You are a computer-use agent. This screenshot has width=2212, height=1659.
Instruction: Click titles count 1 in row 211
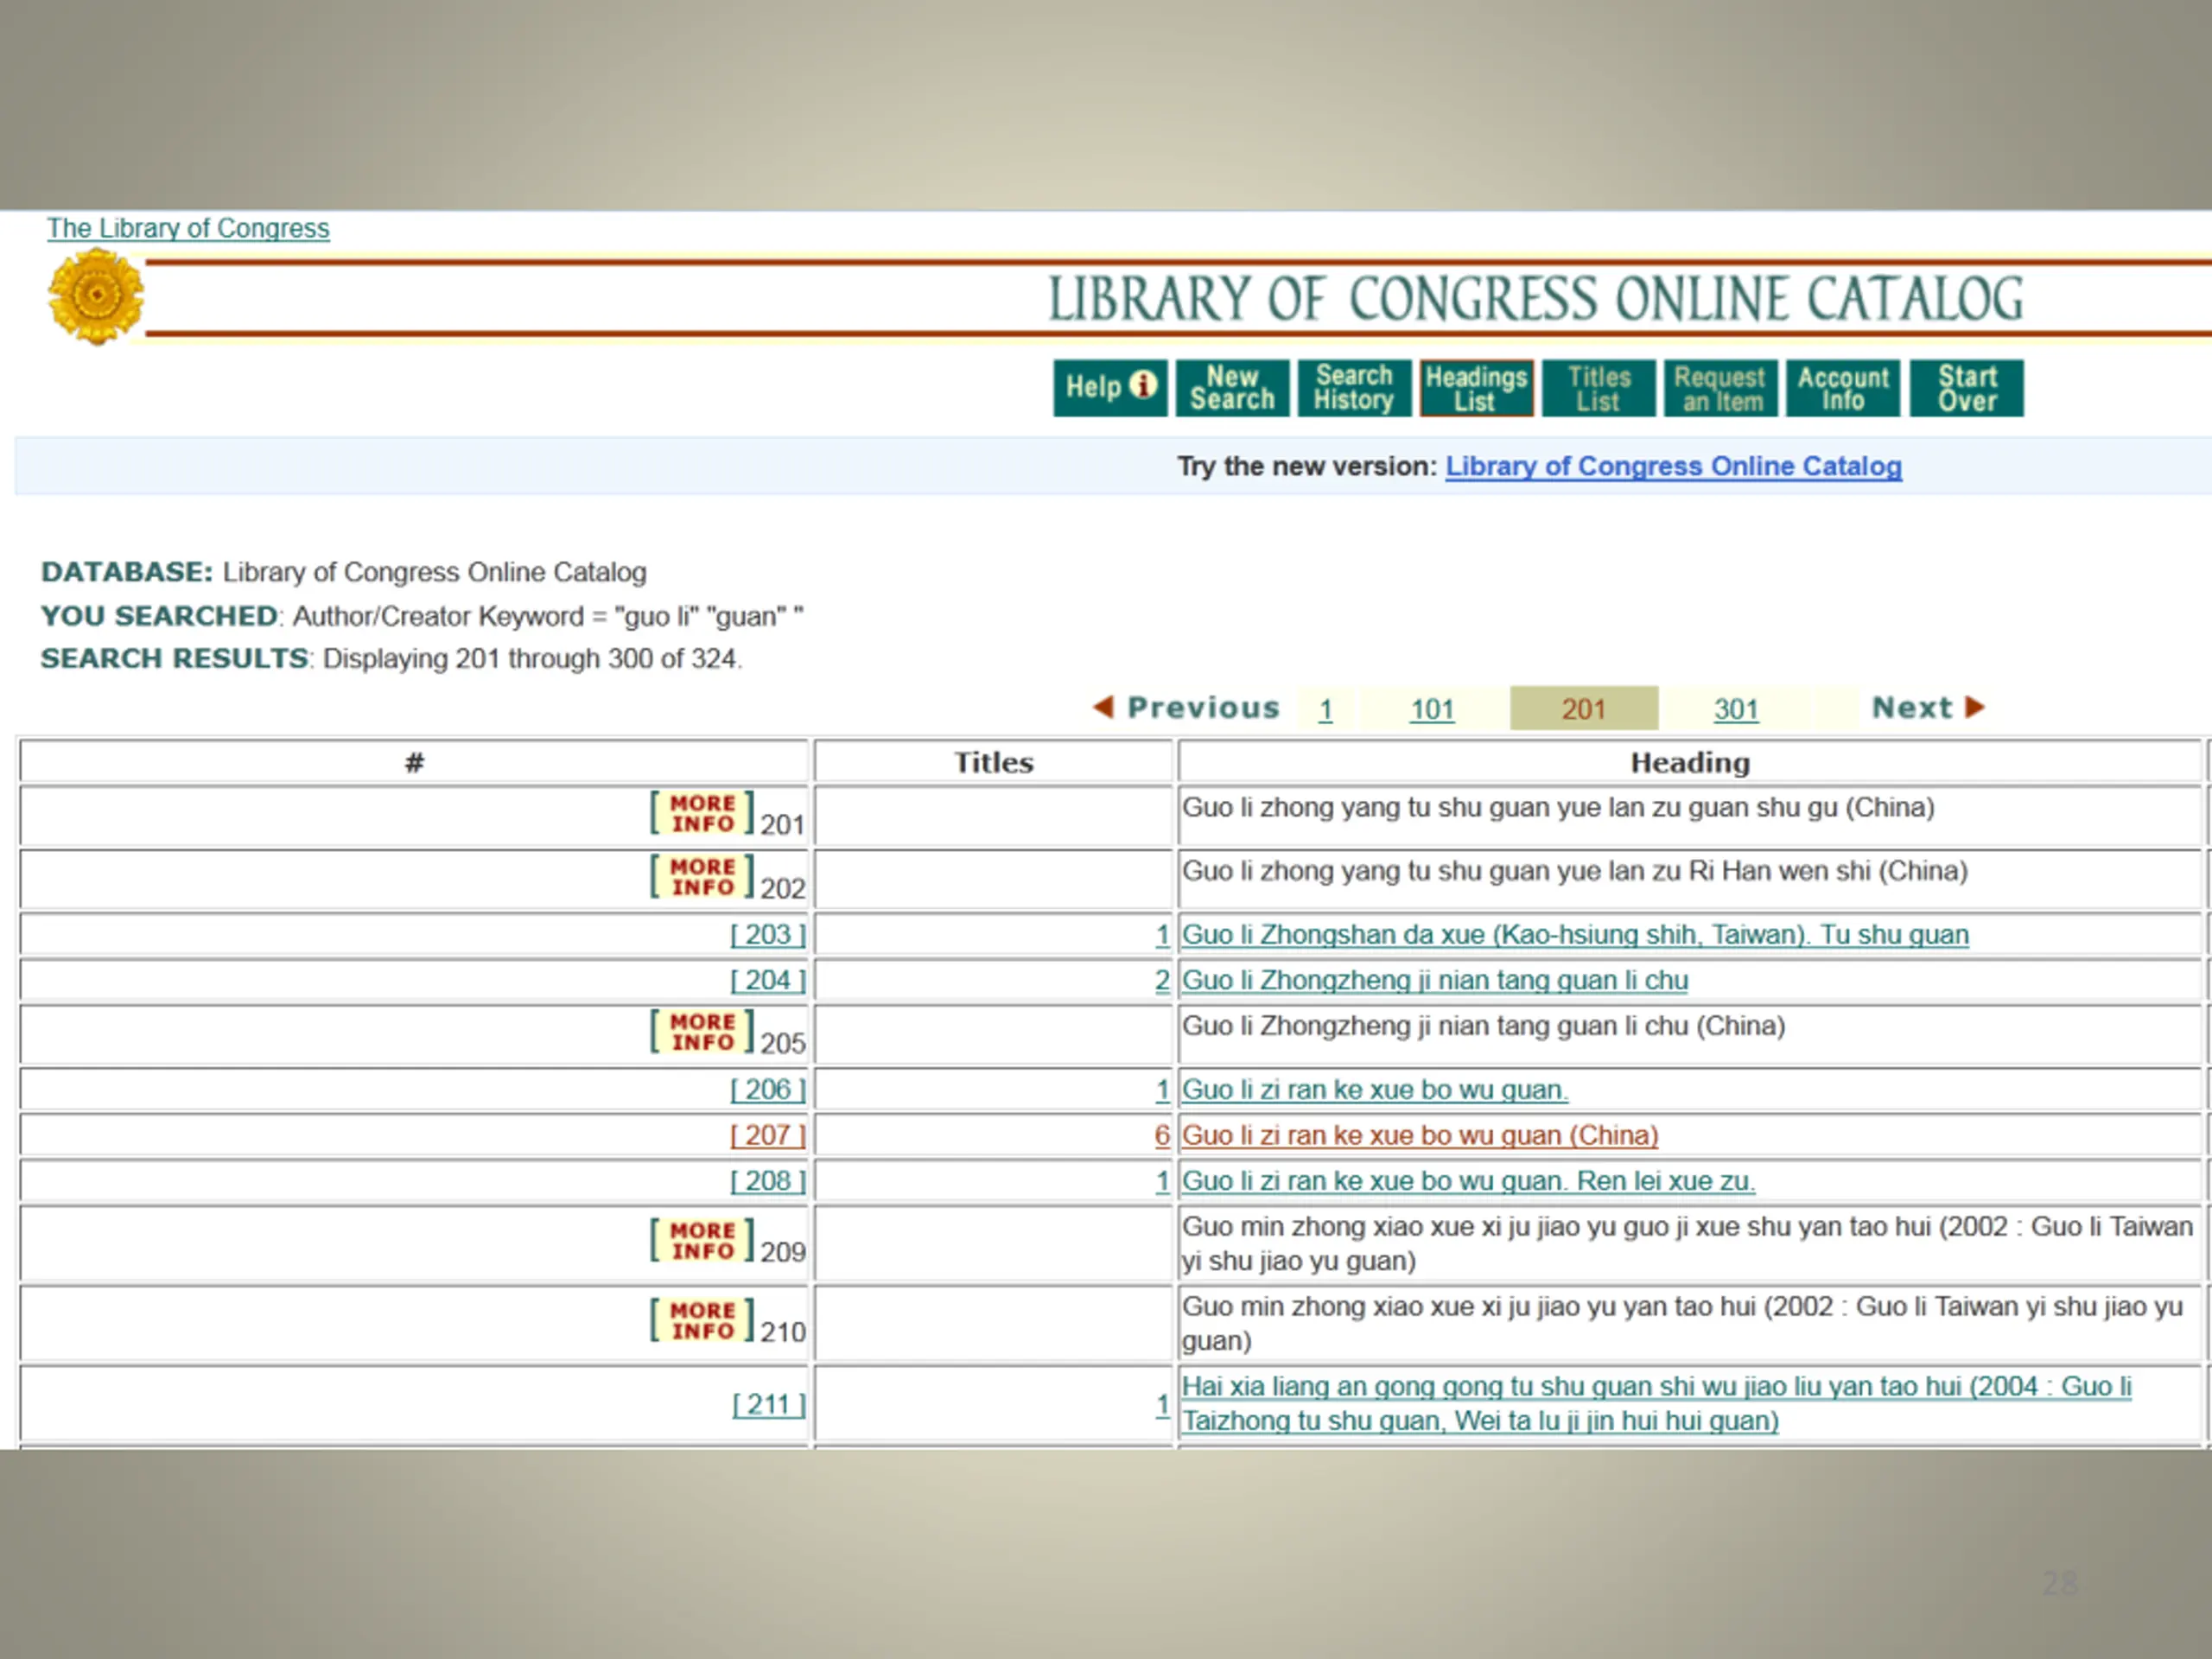click(x=1162, y=1404)
